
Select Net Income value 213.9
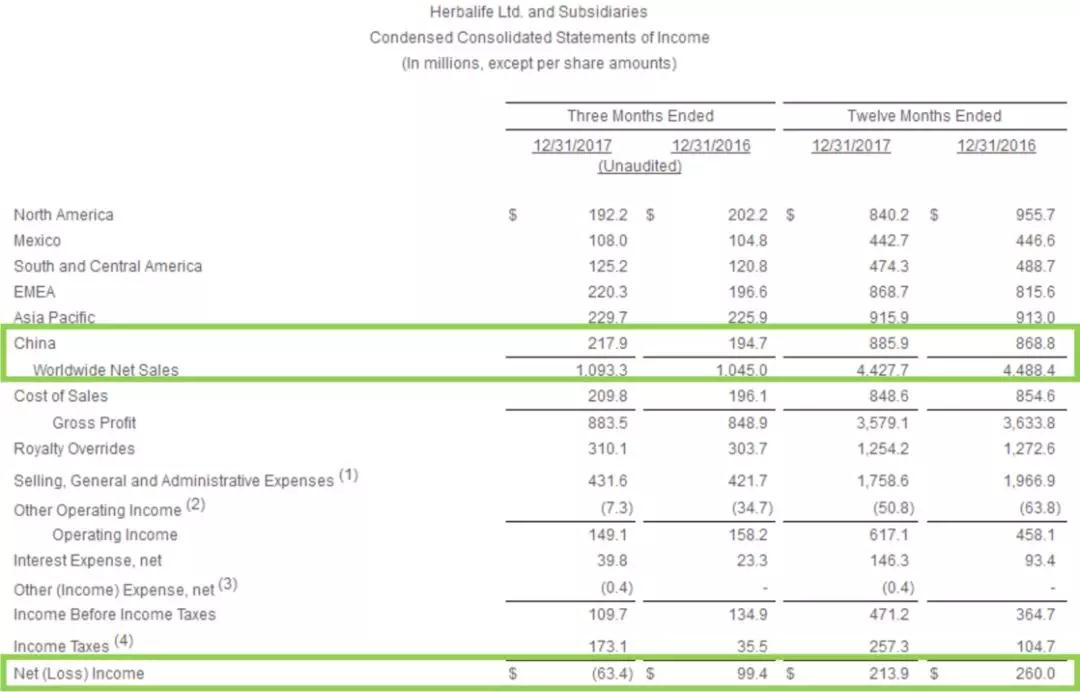point(889,673)
